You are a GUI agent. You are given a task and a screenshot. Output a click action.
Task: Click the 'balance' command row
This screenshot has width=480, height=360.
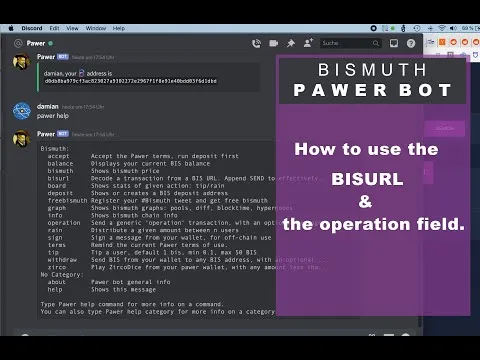[129, 164]
